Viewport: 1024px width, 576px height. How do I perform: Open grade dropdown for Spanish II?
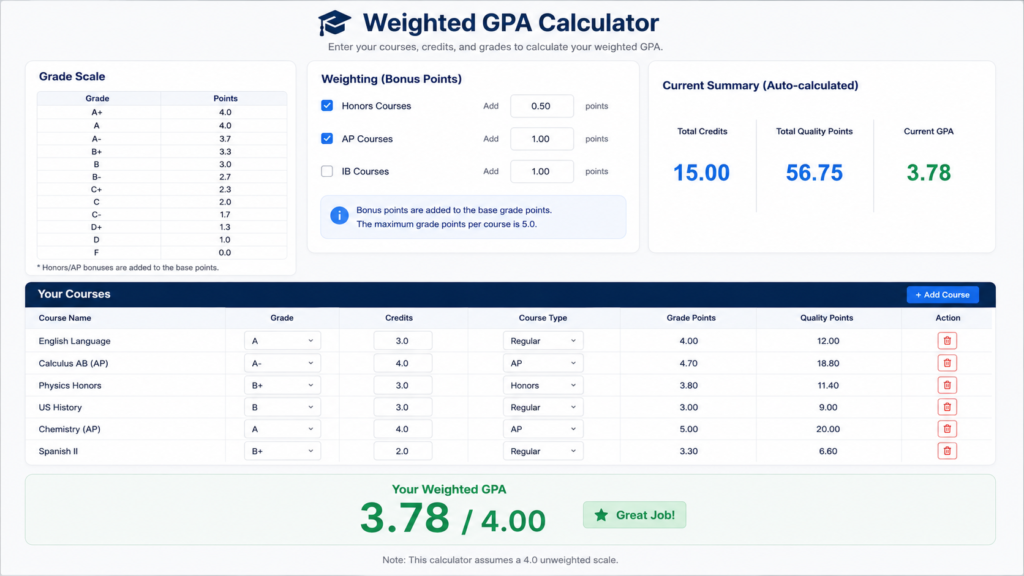point(282,451)
